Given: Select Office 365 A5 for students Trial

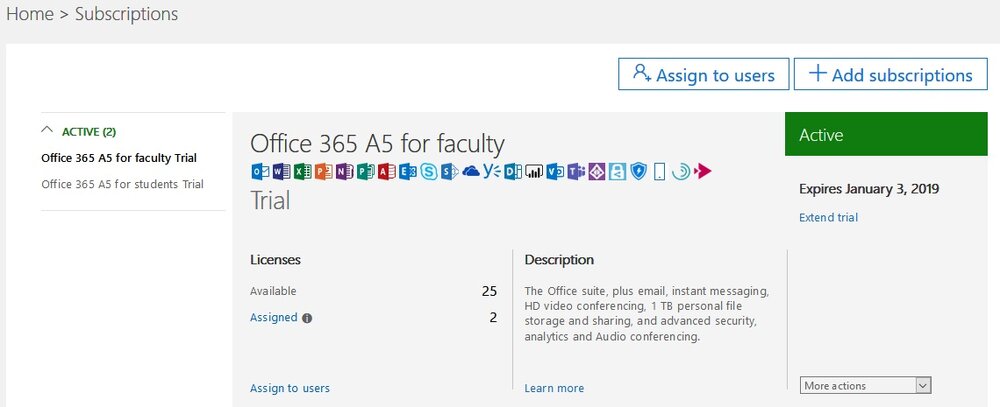Looking at the screenshot, I should click(x=122, y=184).
